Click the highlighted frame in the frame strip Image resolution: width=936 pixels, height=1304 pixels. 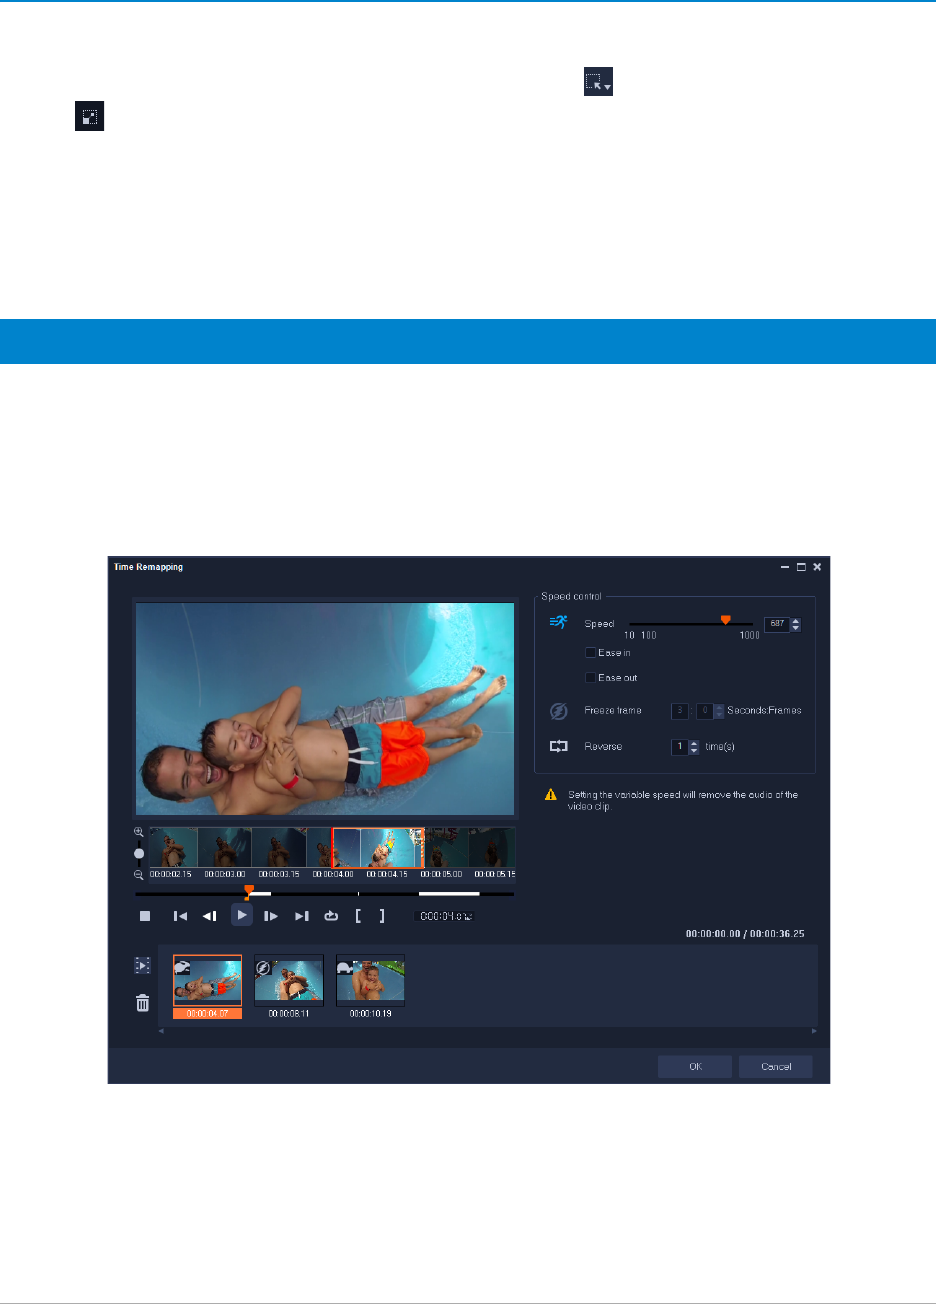click(378, 848)
